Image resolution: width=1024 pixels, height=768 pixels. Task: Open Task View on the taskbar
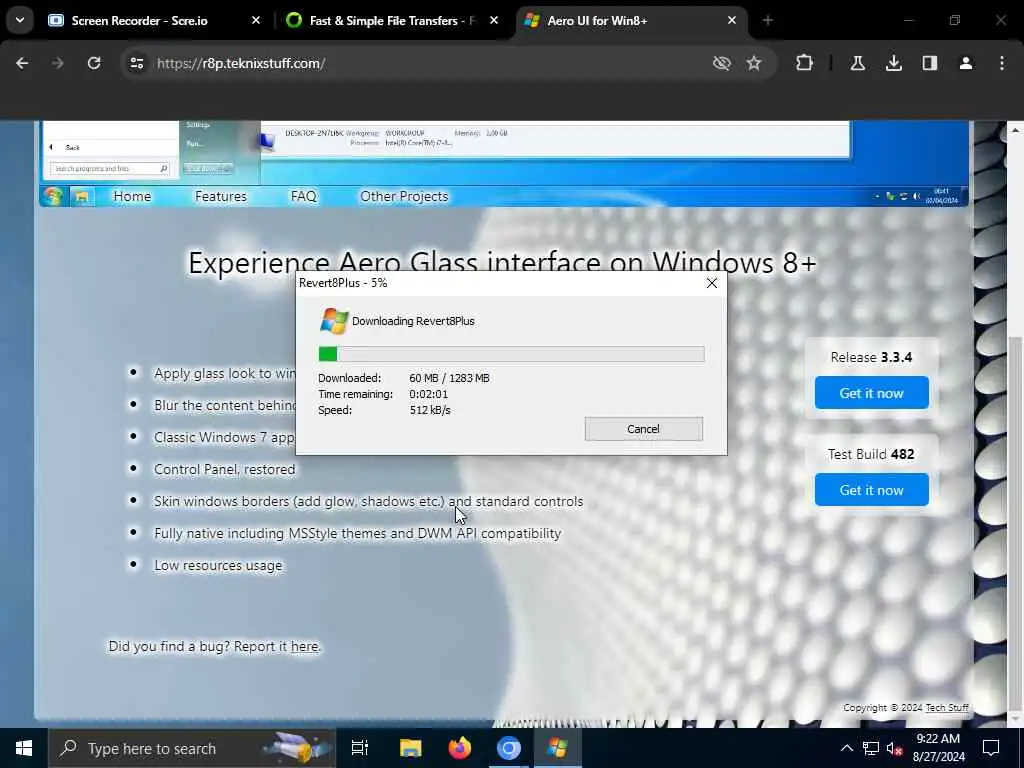(360, 748)
